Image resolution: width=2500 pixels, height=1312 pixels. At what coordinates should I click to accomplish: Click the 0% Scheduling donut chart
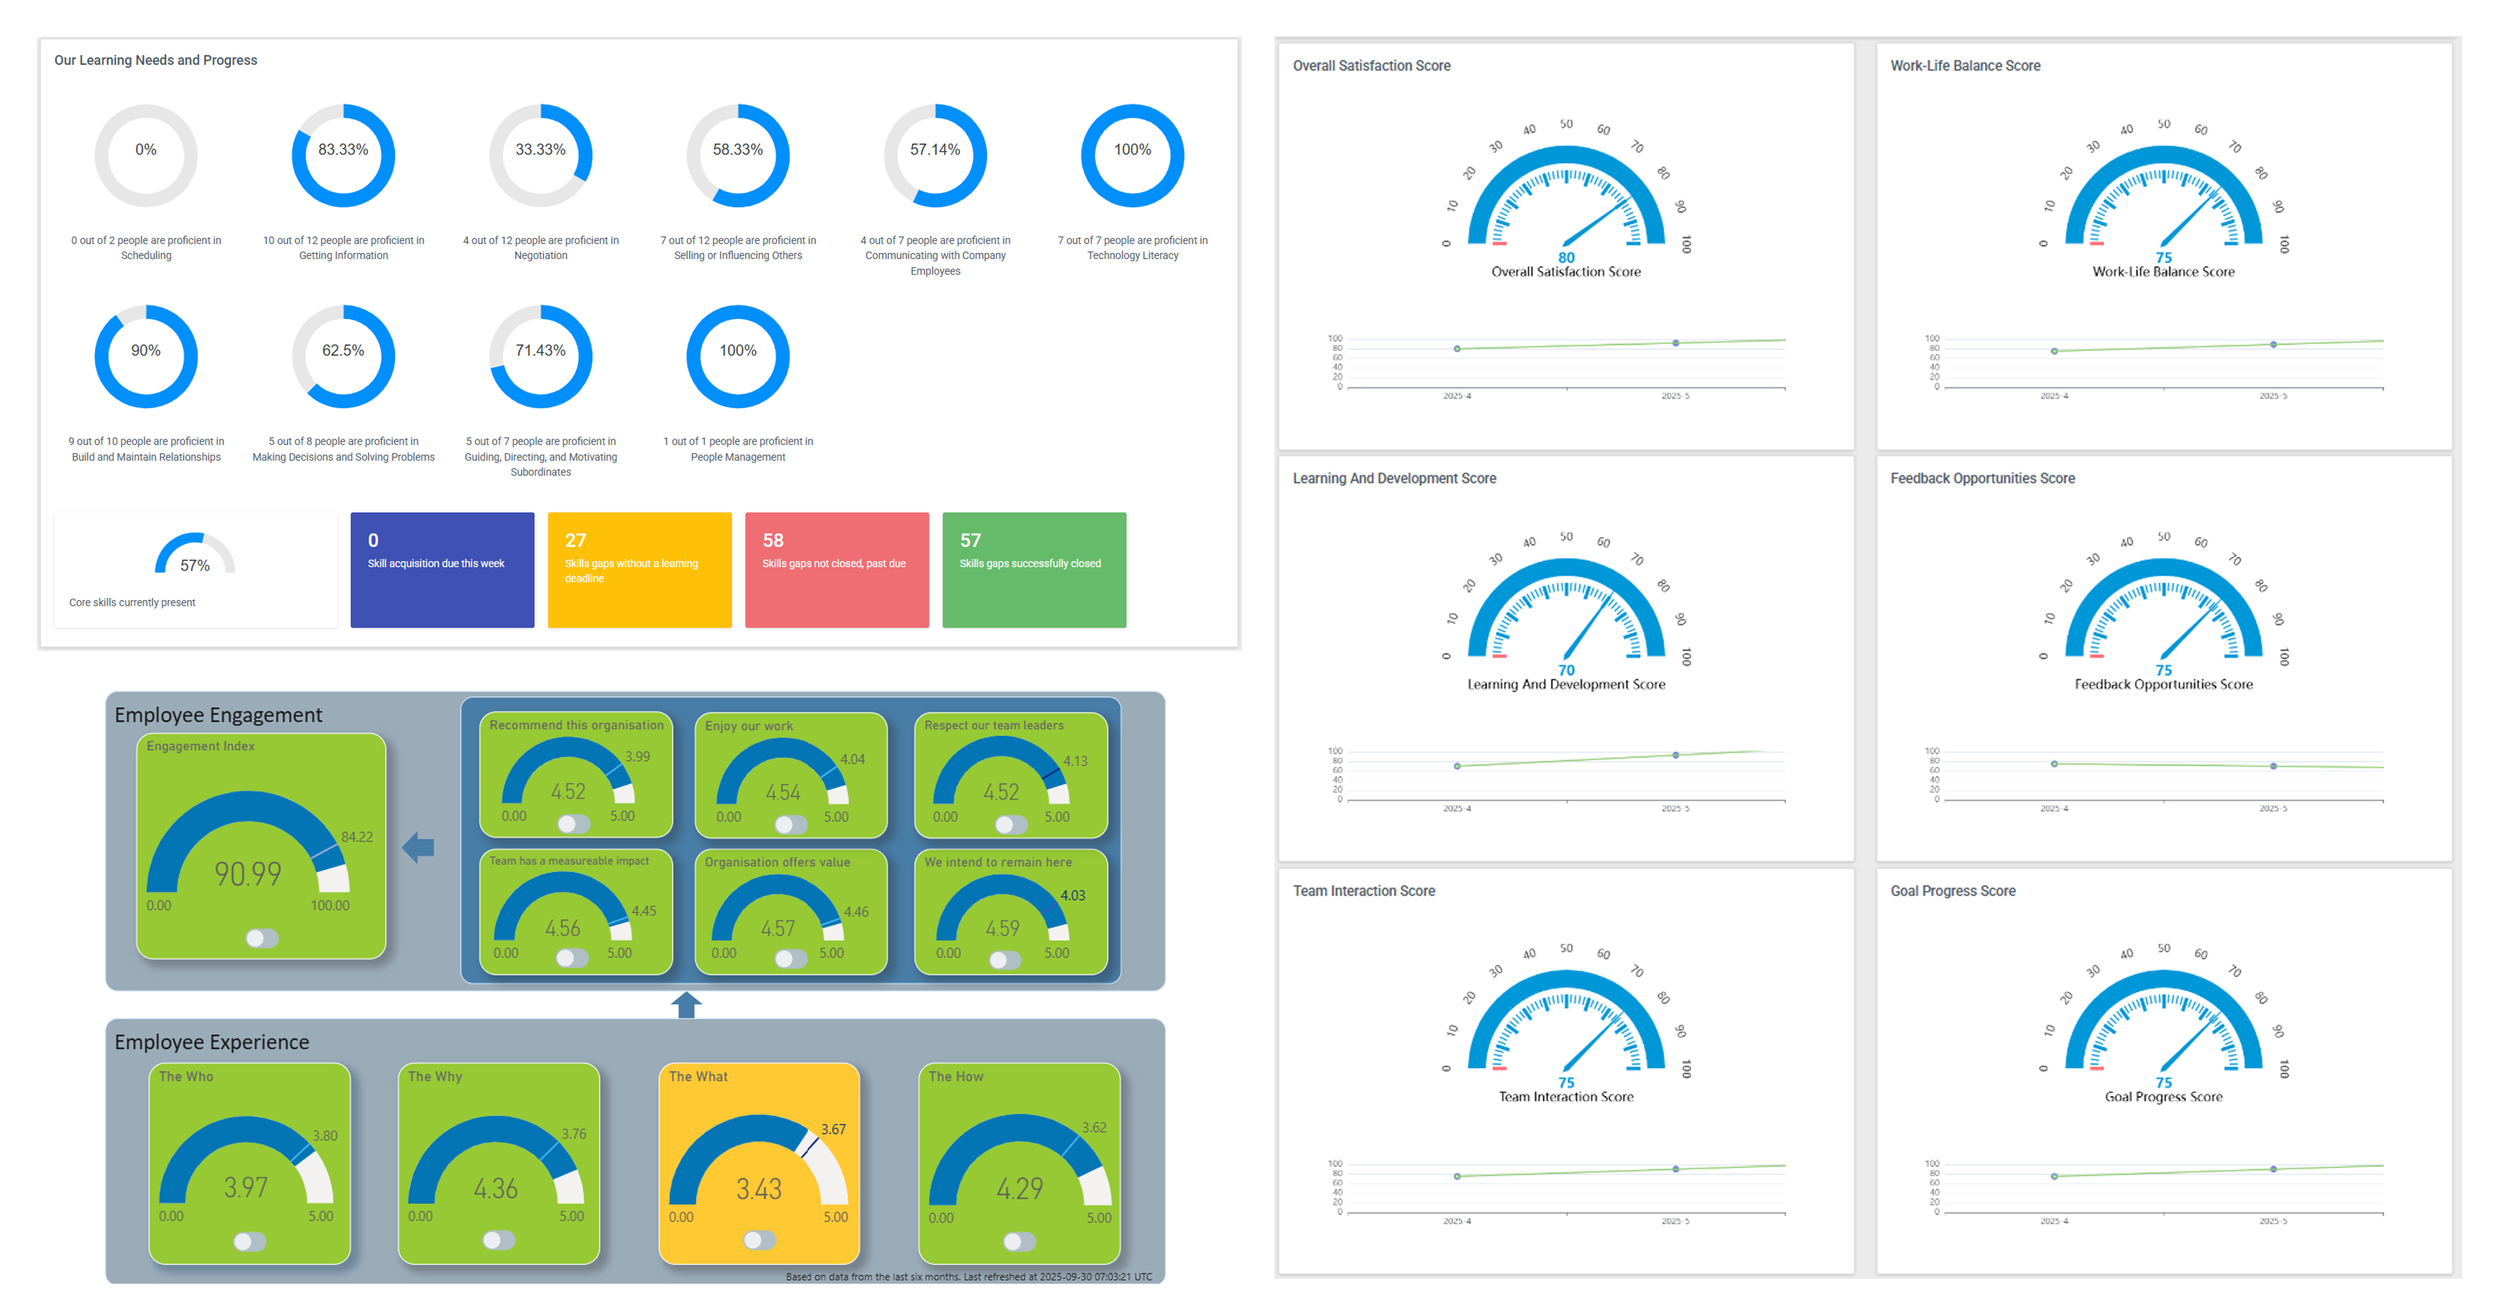146,155
